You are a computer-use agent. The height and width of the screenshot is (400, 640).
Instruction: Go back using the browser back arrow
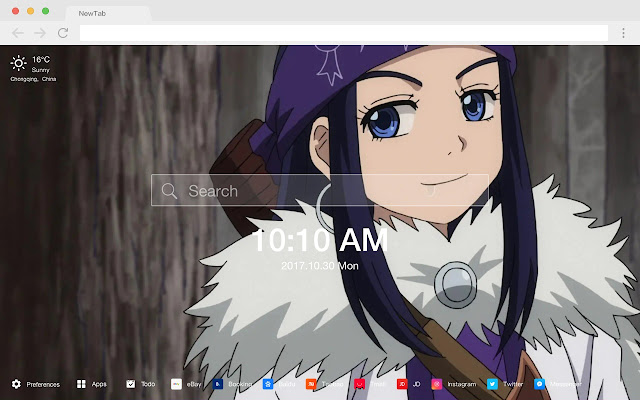[x=18, y=33]
